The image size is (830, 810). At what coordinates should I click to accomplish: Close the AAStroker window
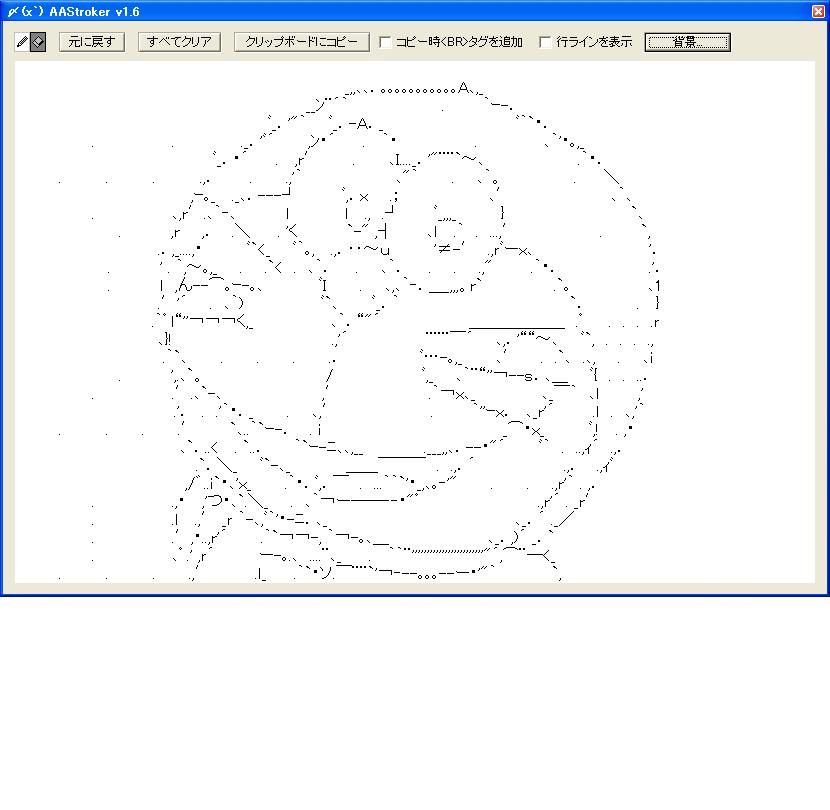click(818, 11)
